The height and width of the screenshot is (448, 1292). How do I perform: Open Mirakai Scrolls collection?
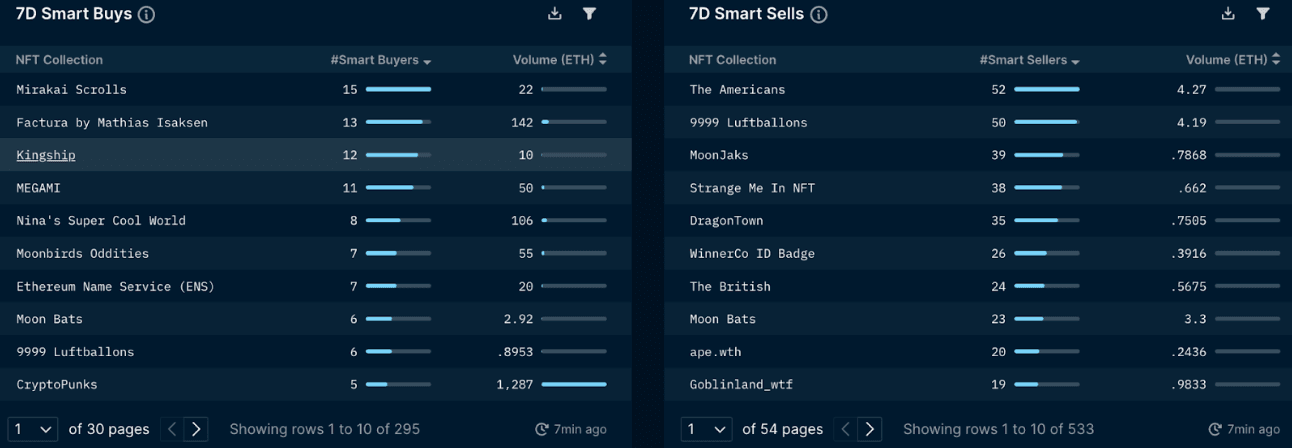71,89
